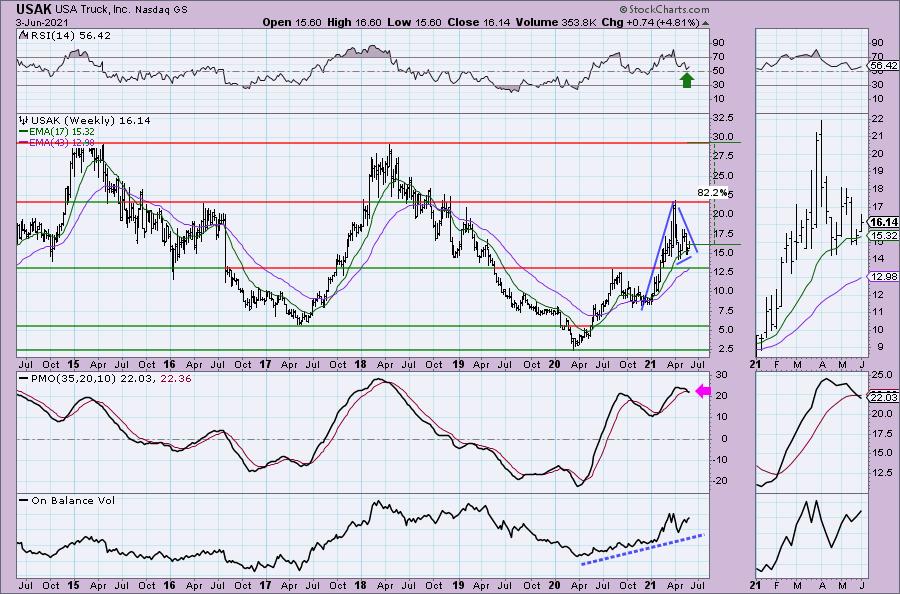Click the 22.36 PMO signal value

coord(177,379)
